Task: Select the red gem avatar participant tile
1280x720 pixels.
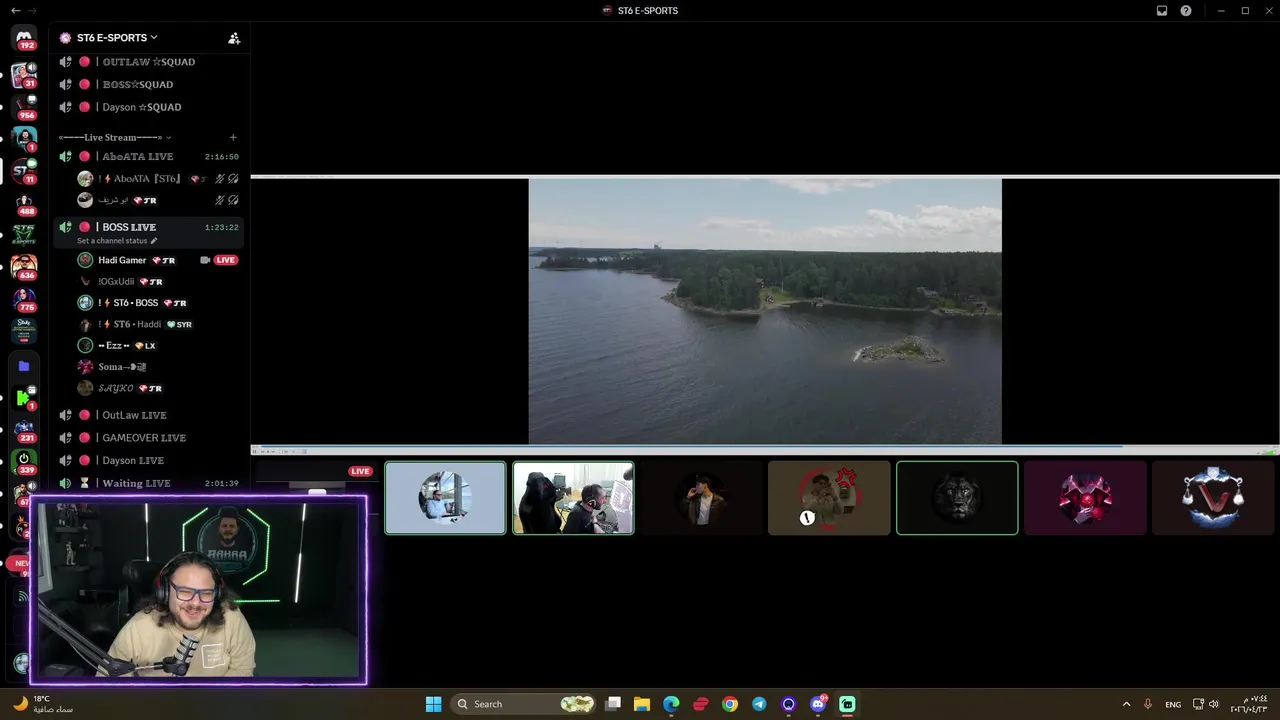Action: (1085, 498)
